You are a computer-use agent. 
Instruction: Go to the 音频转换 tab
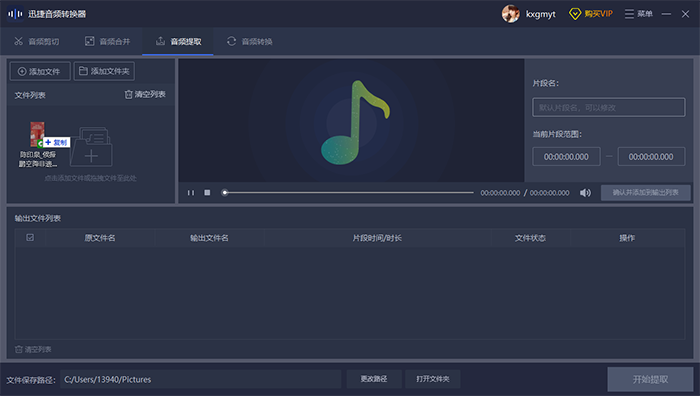(250, 42)
